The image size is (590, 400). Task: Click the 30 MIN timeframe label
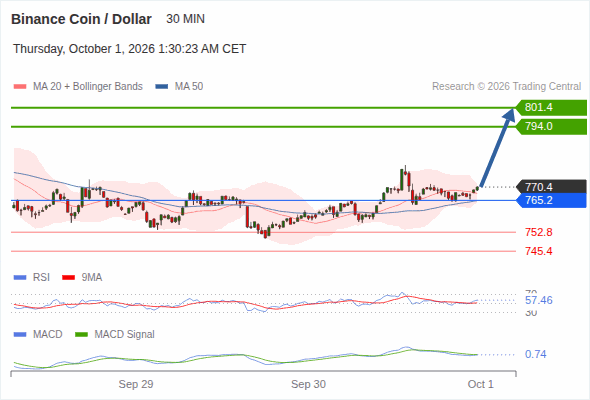(x=186, y=19)
